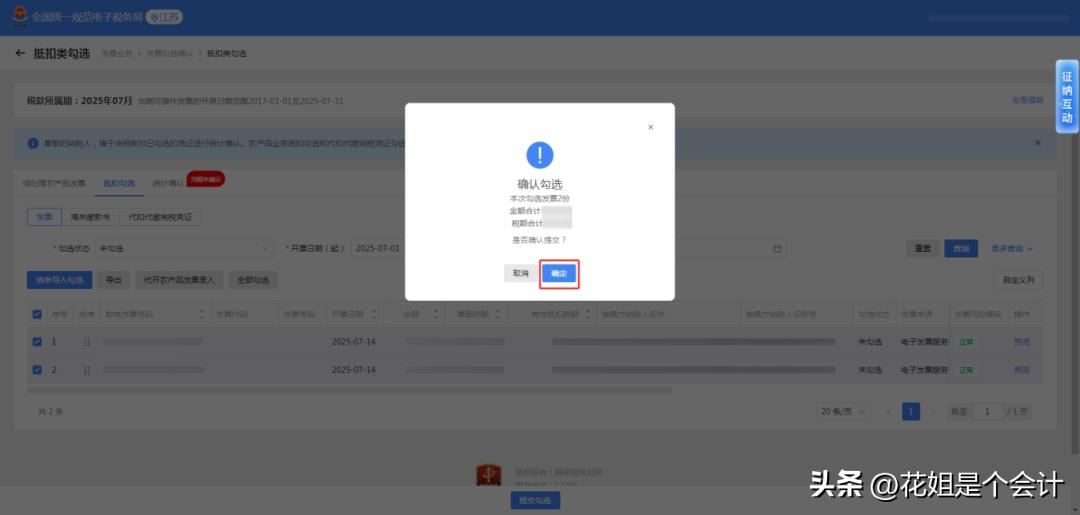Click the back arrow beside 抵扣类勾选
1080x515 pixels.
pos(20,53)
